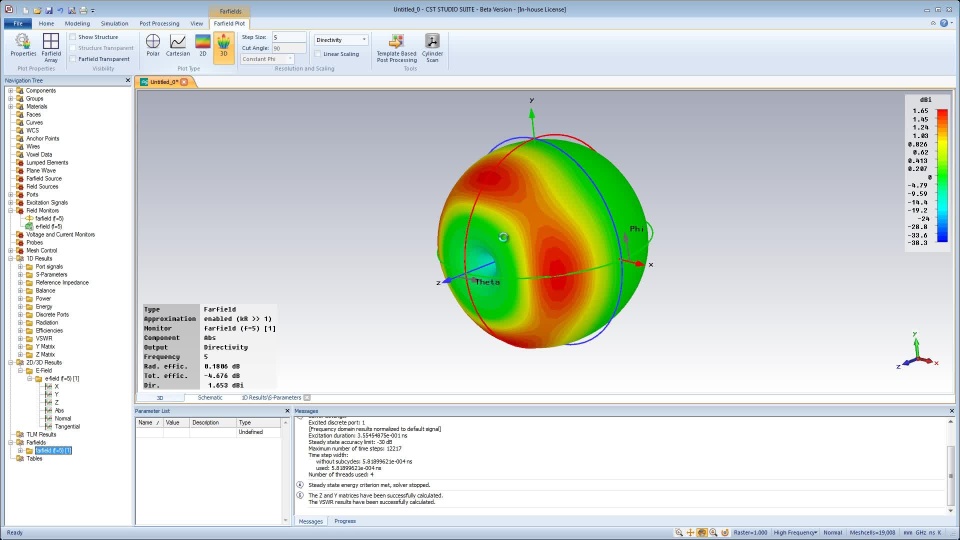Click the magnifier dynamic zoom status icon
Viewport: 960px width, 540px height.
click(713, 533)
